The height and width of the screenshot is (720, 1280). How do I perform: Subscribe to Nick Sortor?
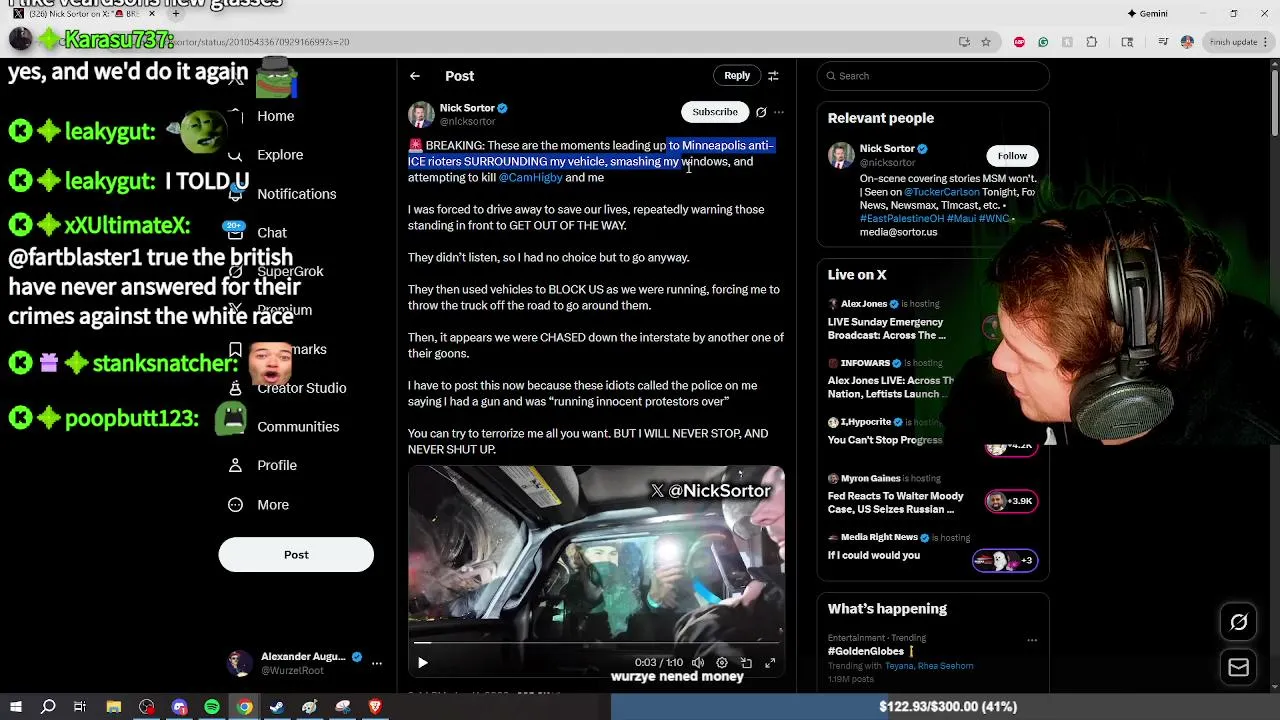click(715, 112)
